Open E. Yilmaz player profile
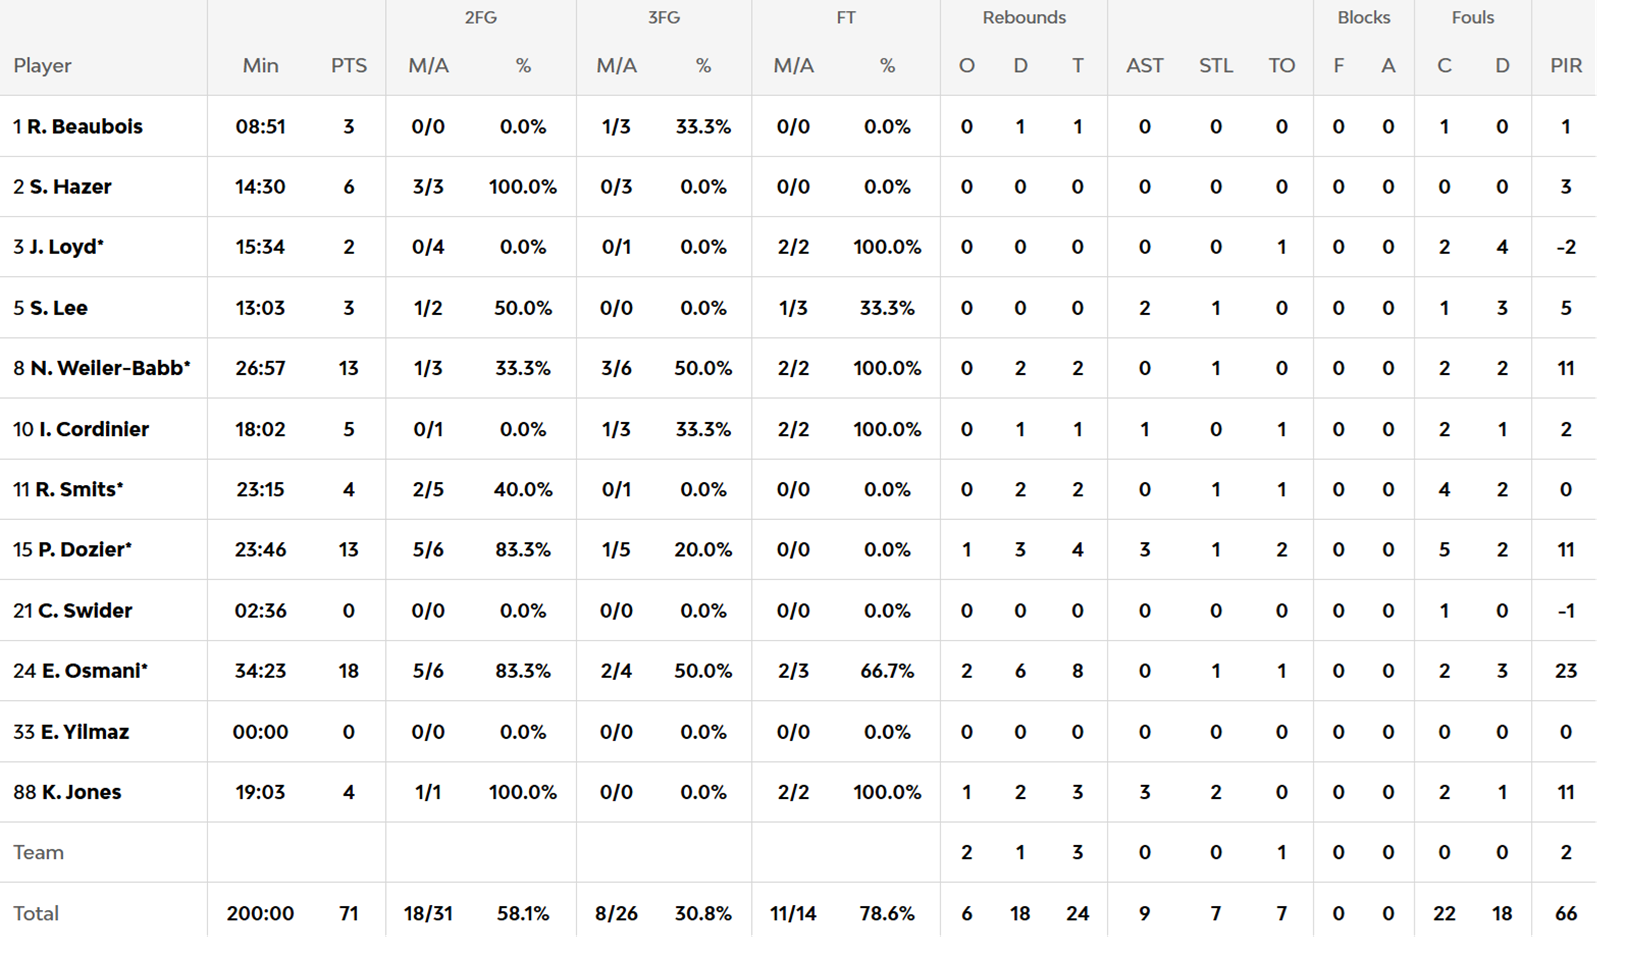Viewport: 1628px width, 954px height. (84, 732)
